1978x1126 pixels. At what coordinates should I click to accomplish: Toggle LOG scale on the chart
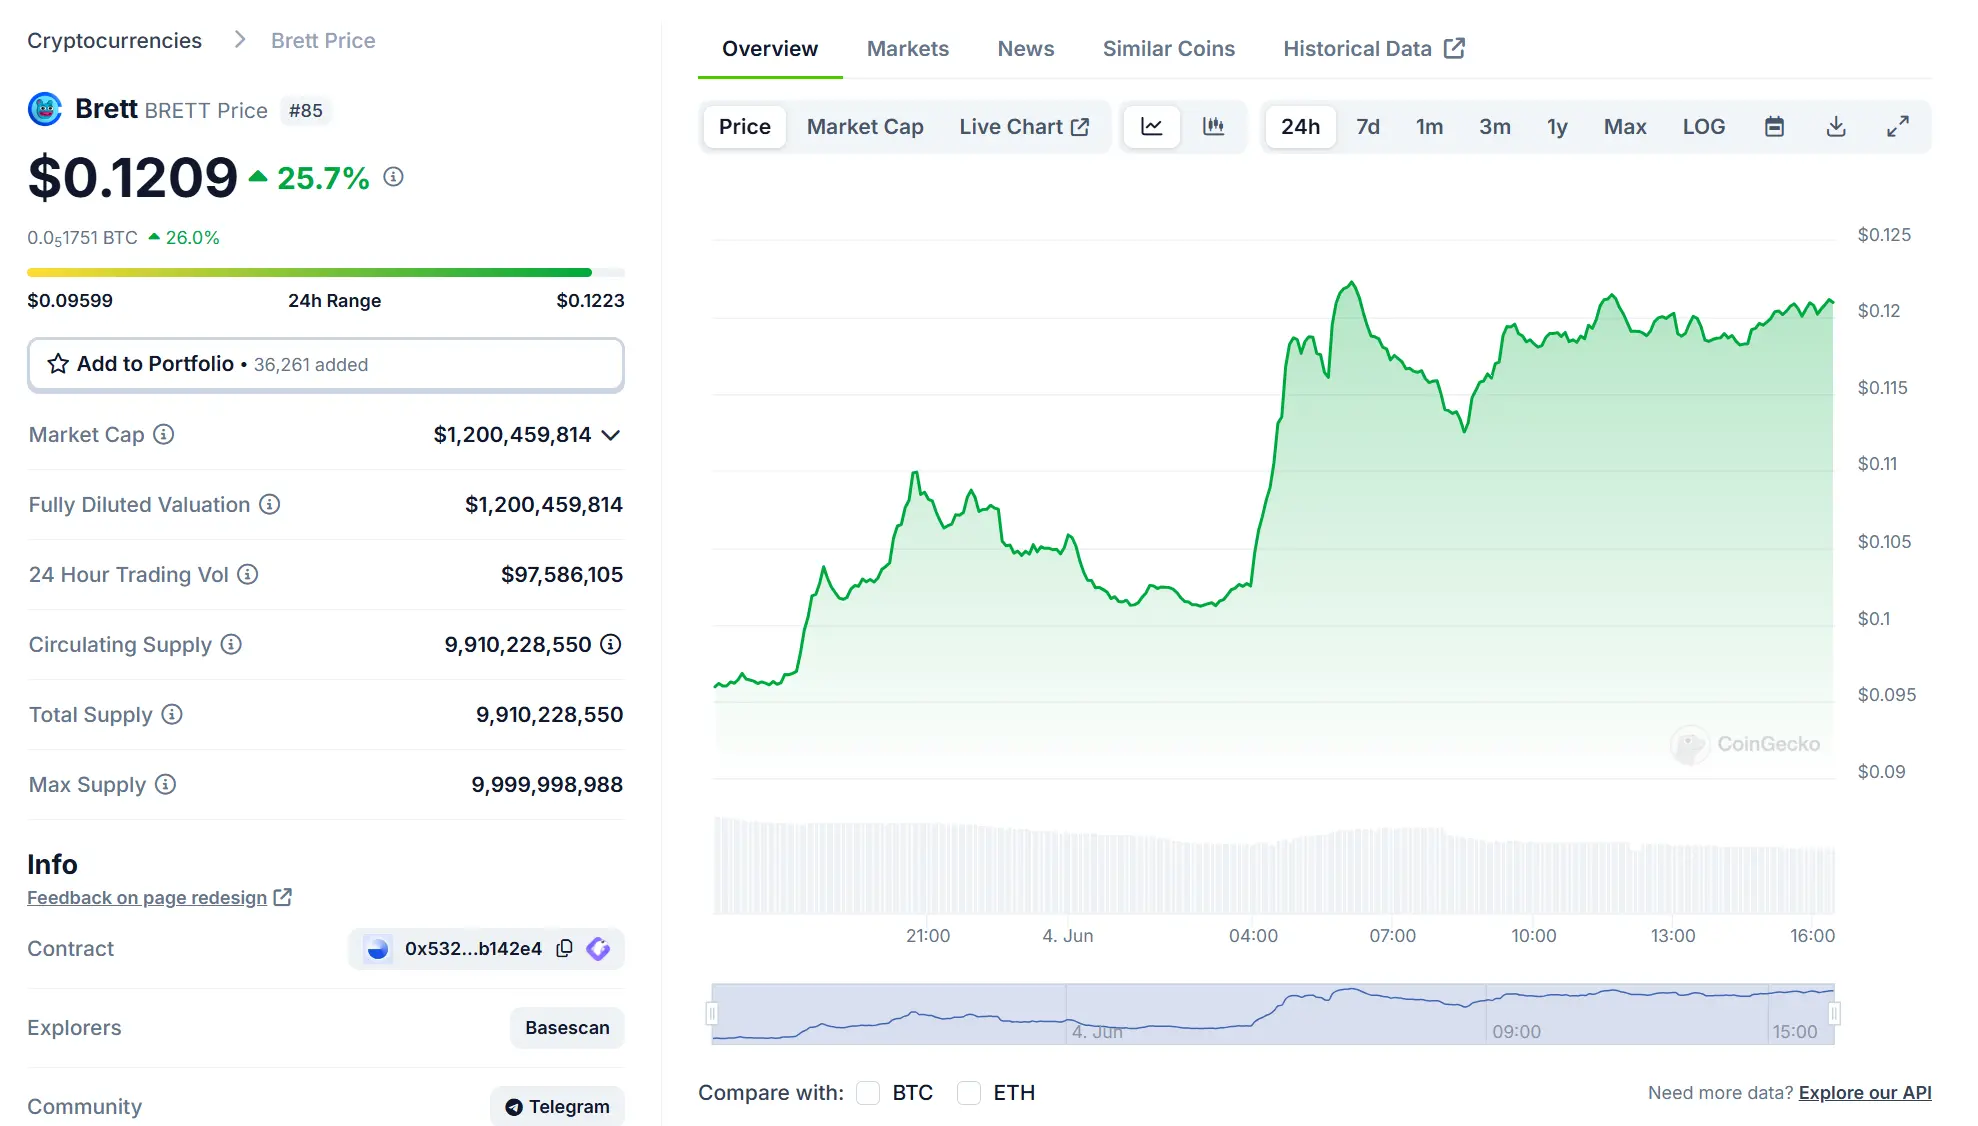[x=1703, y=126]
